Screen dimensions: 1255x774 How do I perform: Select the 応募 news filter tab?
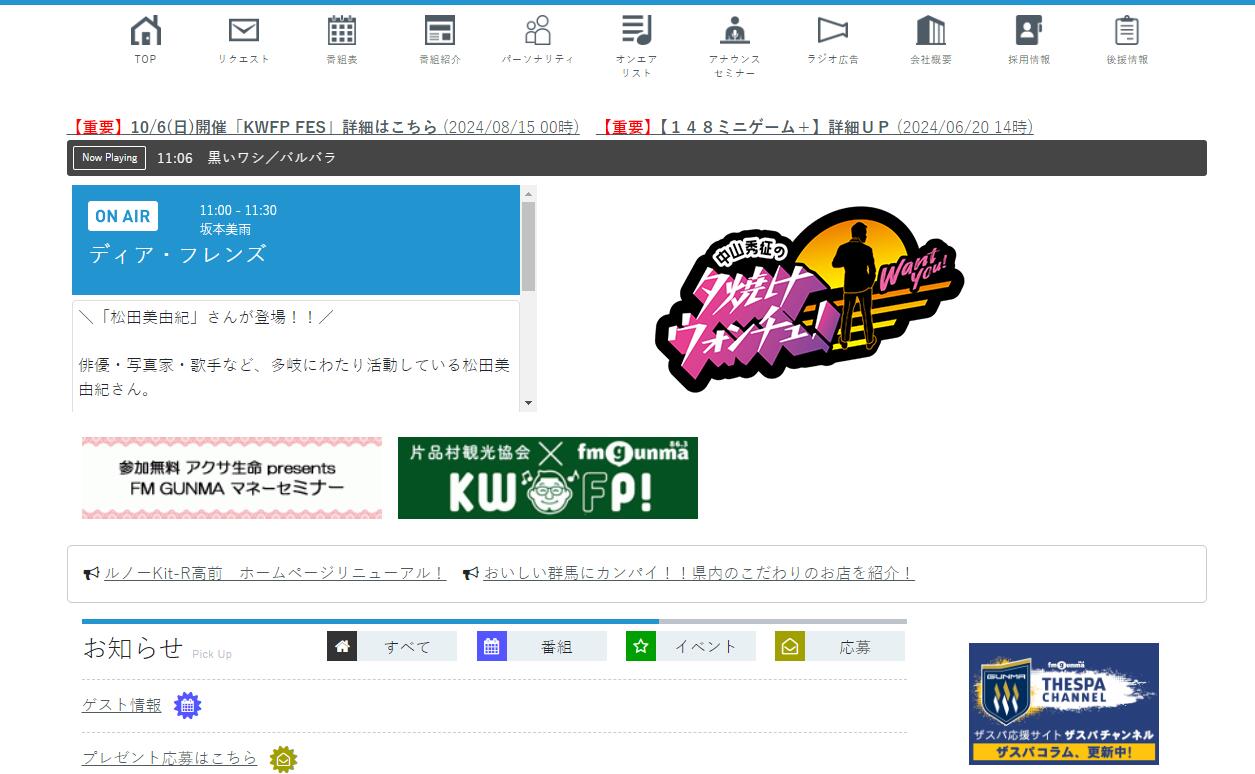point(840,646)
